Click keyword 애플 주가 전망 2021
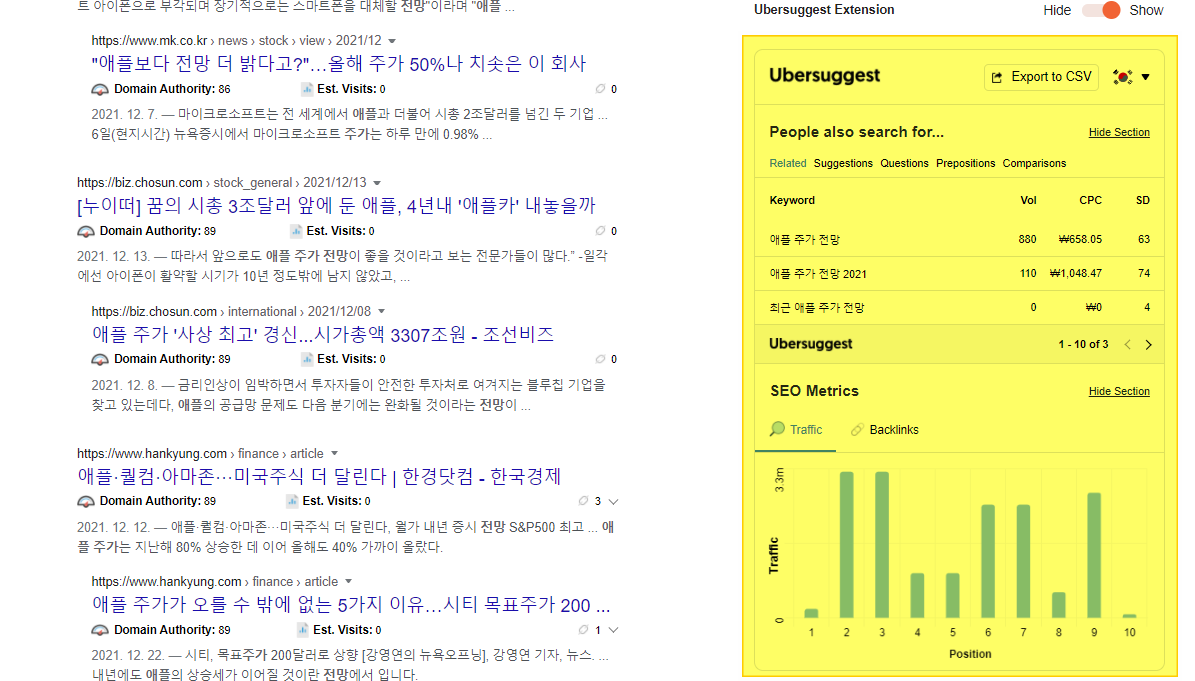The height and width of the screenshot is (681, 1195). [x=818, y=273]
